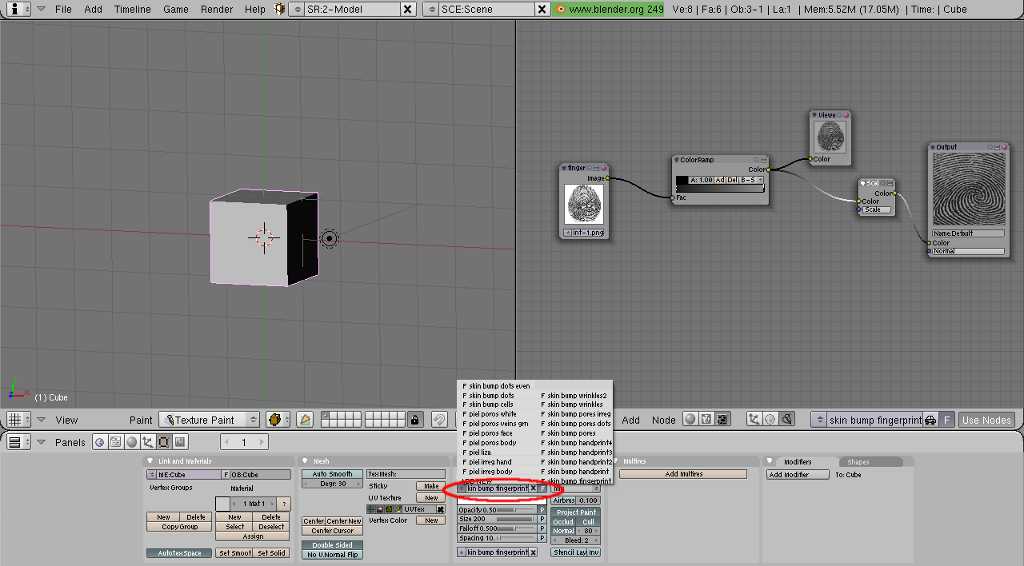Toggle the painting mask pencil icon
This screenshot has width=1024, height=566.
point(304,420)
